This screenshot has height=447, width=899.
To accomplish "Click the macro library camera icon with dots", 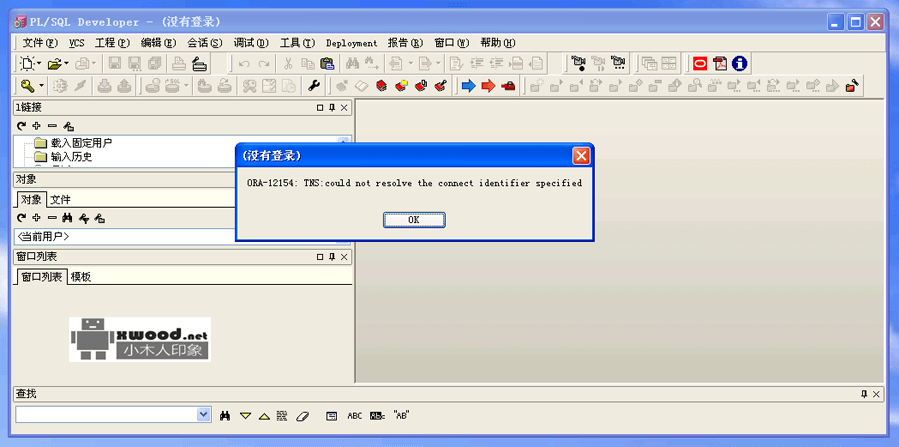I will coord(617,63).
